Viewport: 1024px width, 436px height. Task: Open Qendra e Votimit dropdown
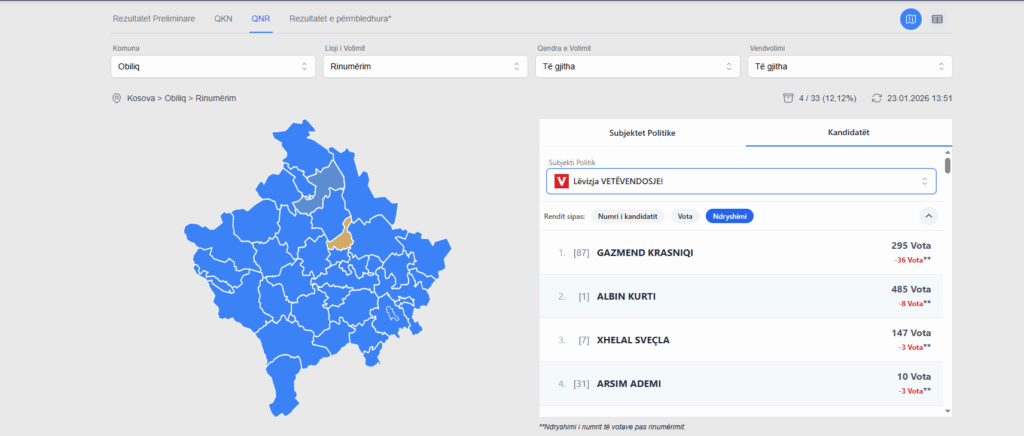coord(637,66)
